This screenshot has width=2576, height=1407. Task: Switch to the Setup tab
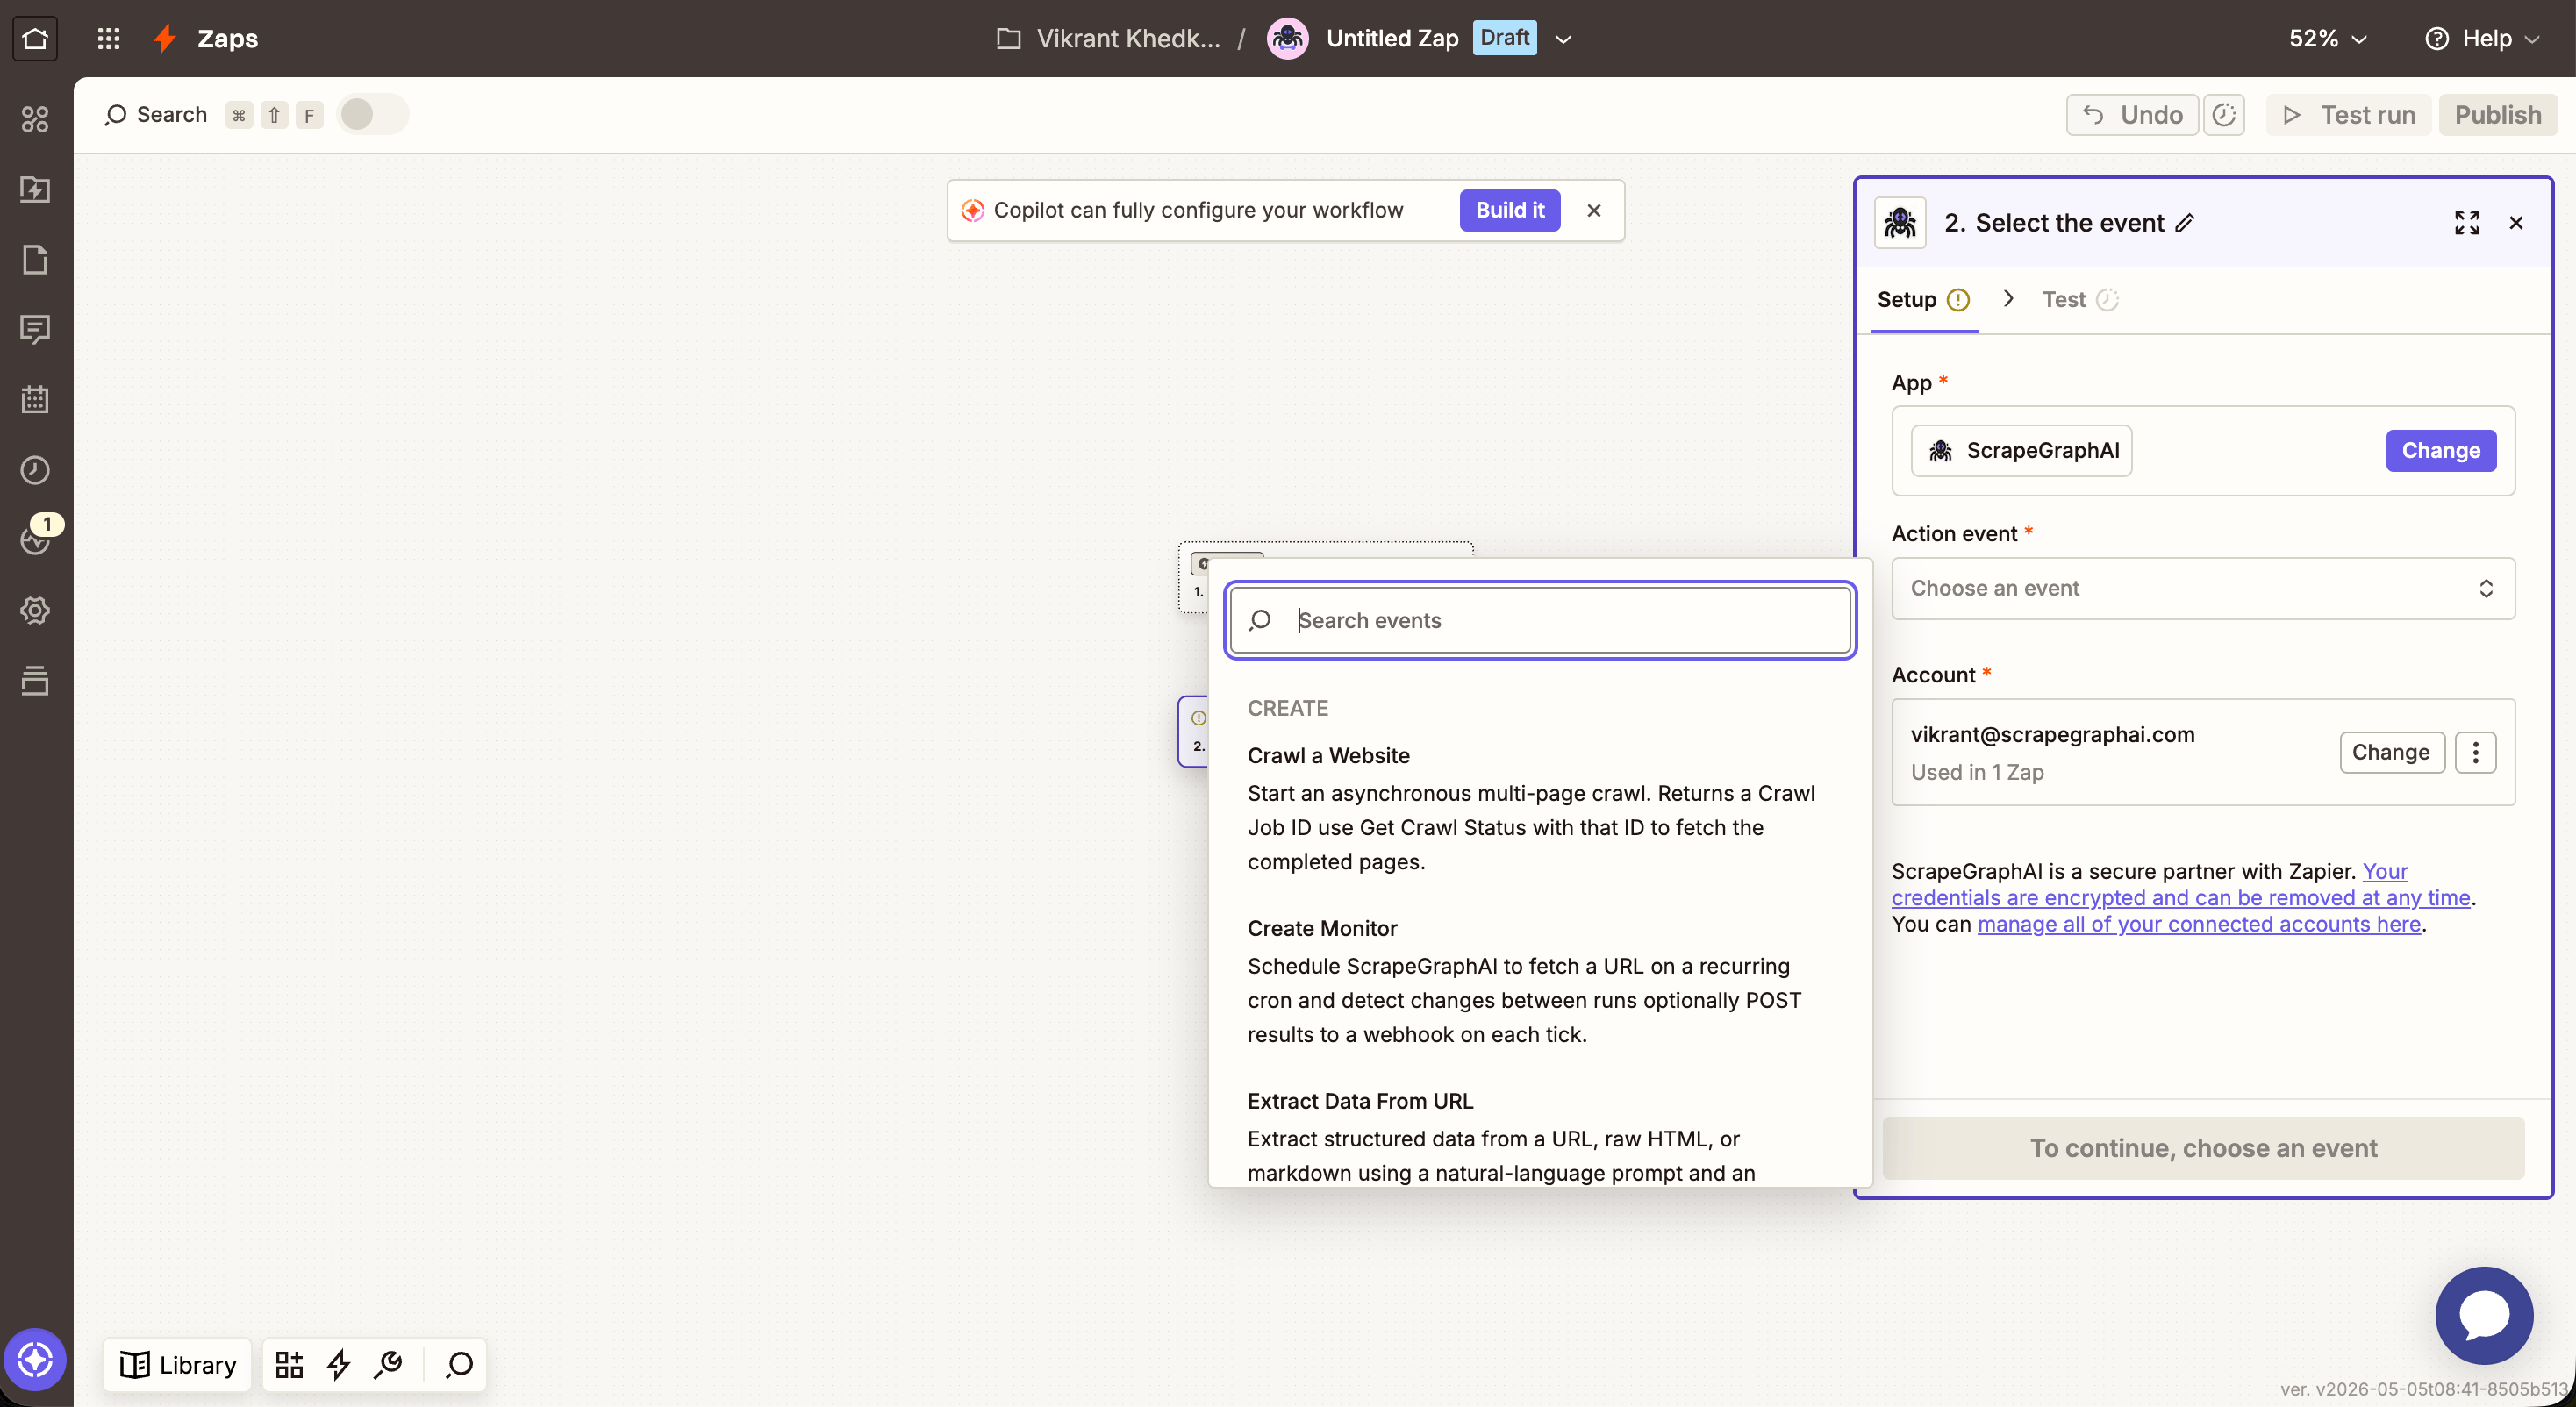pyautogui.click(x=1923, y=299)
